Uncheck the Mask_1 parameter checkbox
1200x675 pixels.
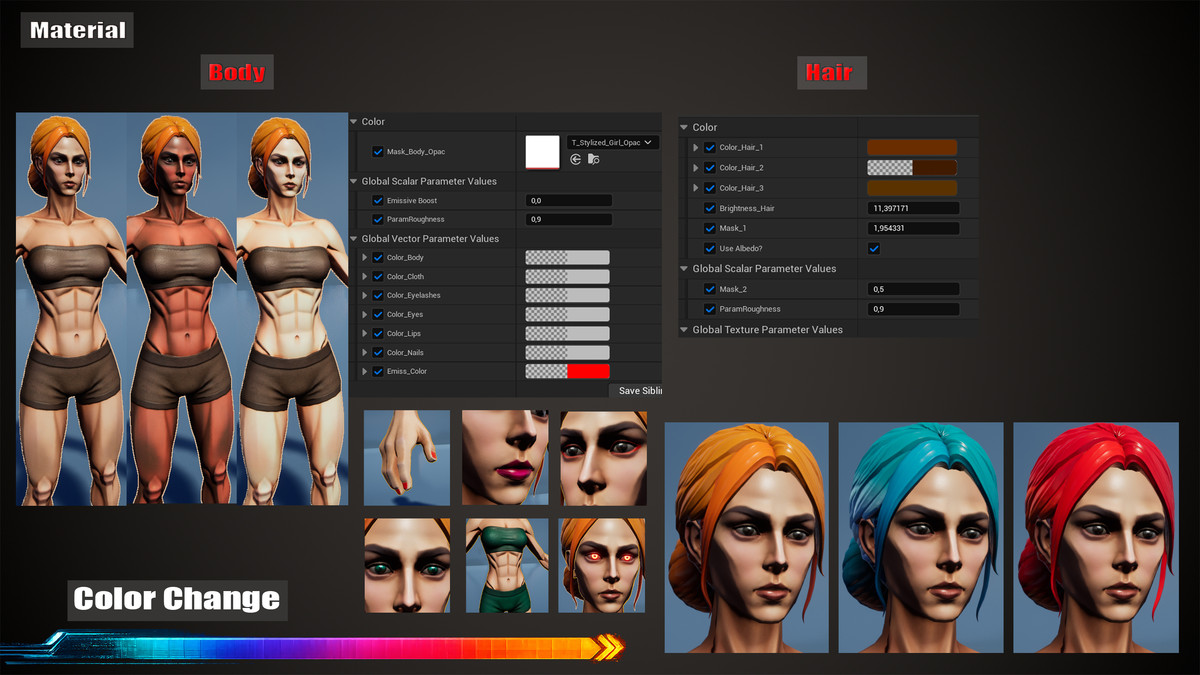pyautogui.click(x=710, y=229)
